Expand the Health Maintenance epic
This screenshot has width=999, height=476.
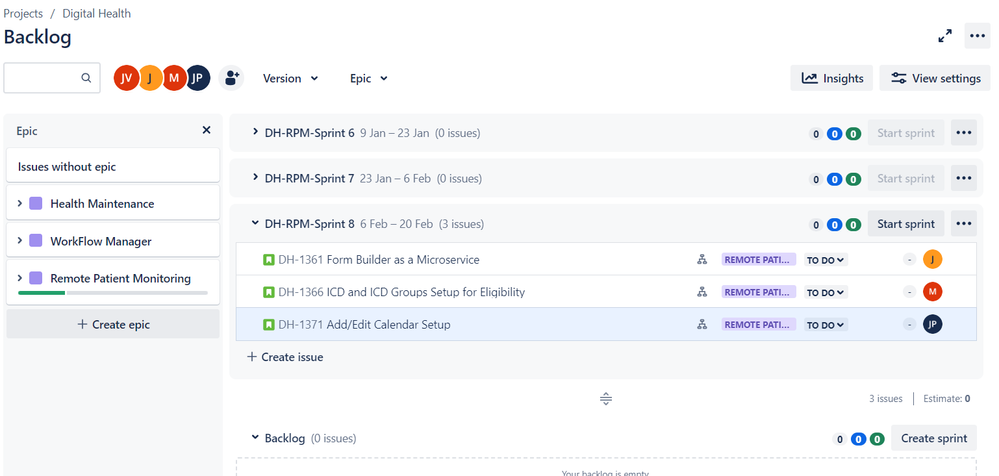coord(20,203)
